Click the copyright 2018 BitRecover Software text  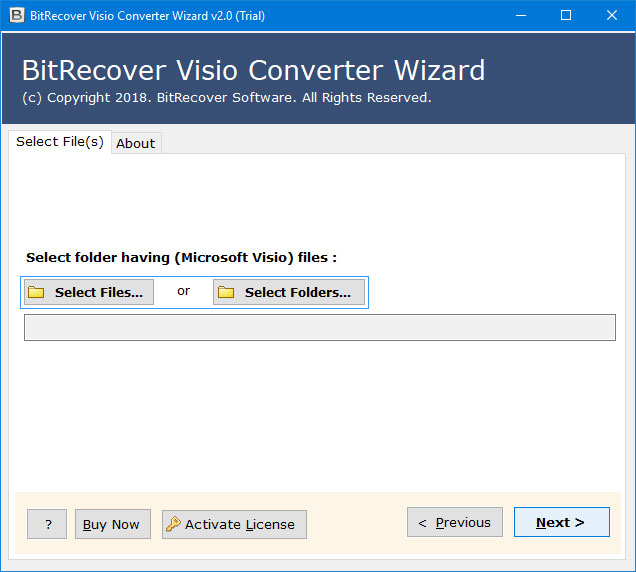coord(227,98)
